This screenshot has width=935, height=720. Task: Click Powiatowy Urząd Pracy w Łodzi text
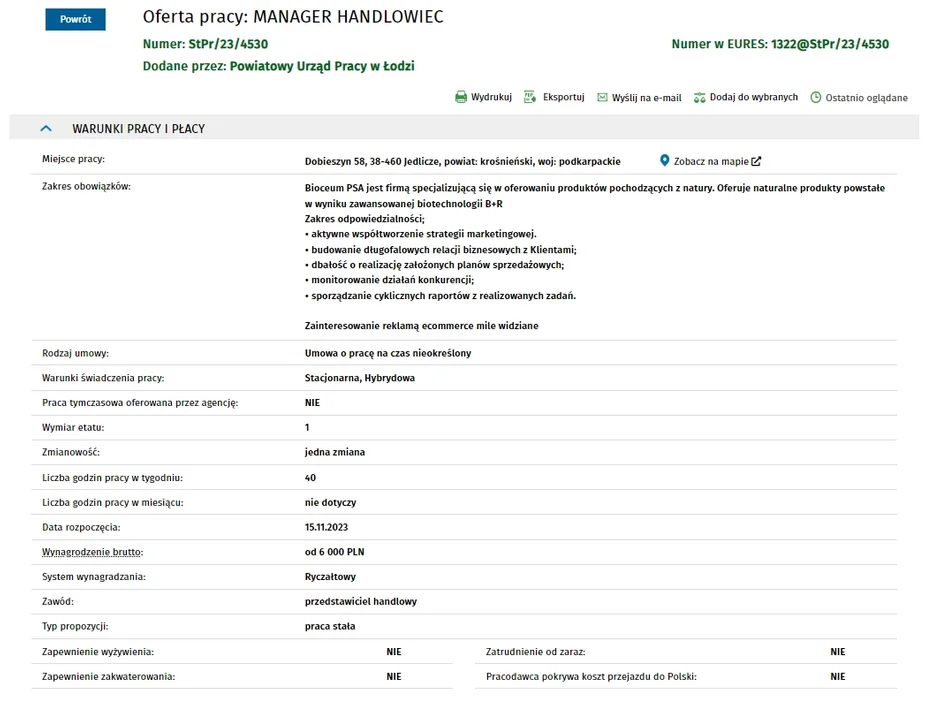click(322, 66)
